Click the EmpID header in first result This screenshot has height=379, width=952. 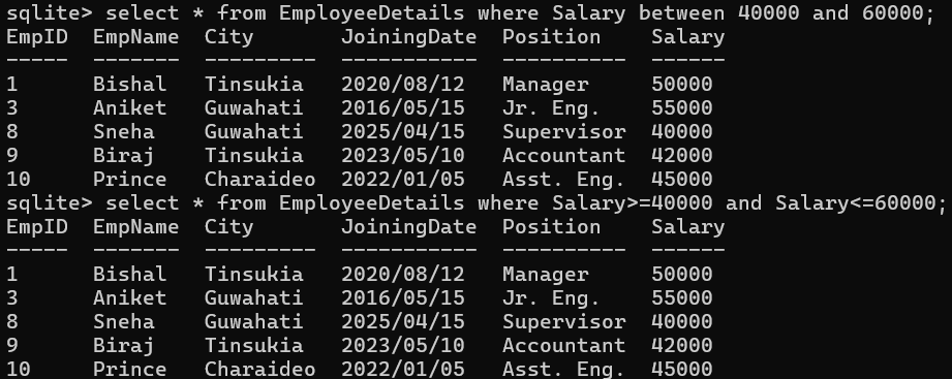(x=36, y=37)
